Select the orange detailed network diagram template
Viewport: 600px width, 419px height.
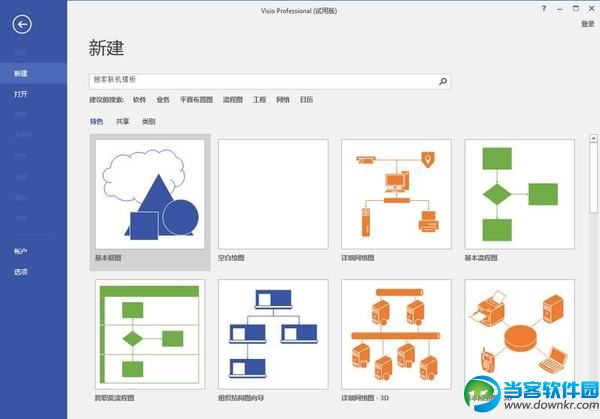(396, 194)
